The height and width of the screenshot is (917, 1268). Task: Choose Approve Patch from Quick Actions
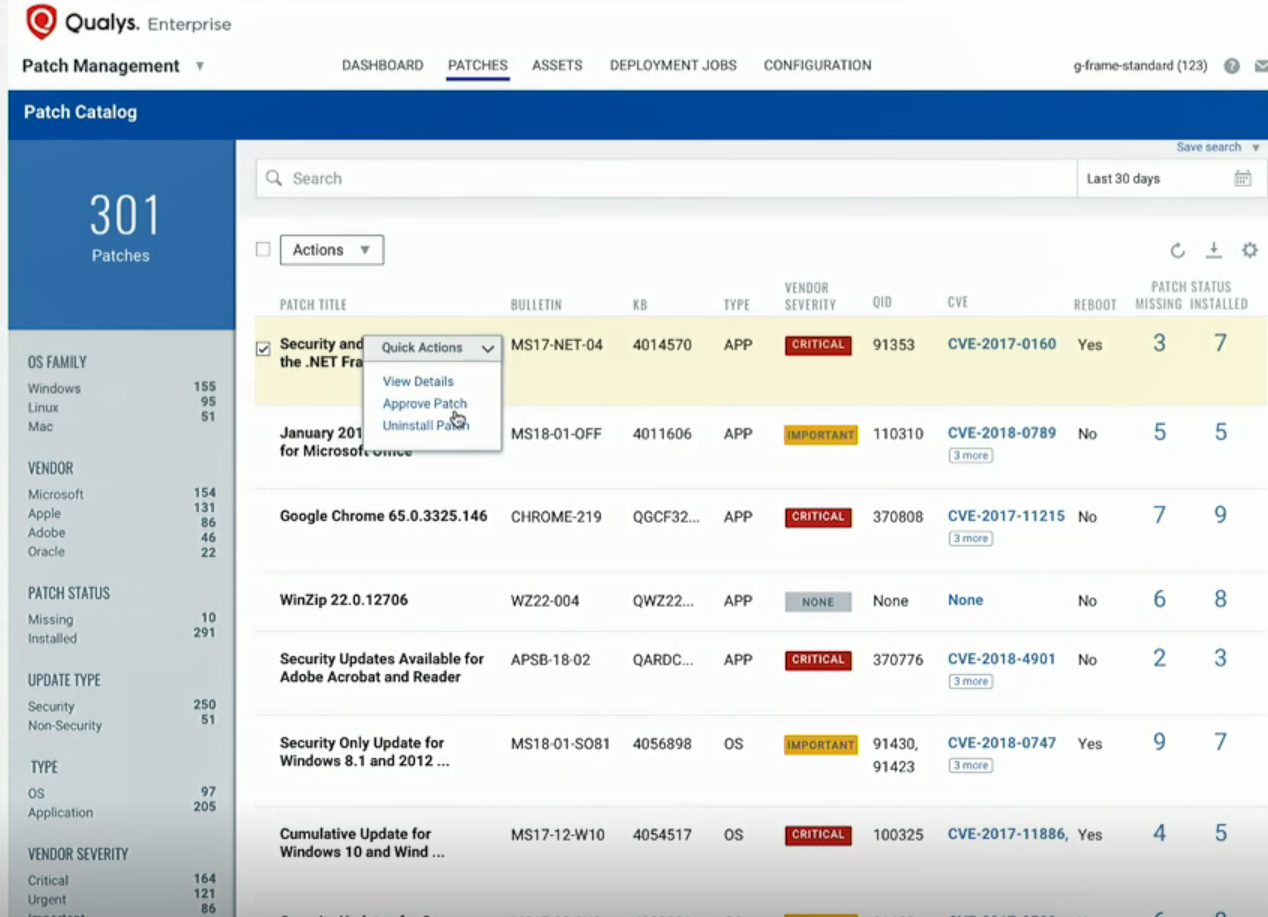click(424, 404)
